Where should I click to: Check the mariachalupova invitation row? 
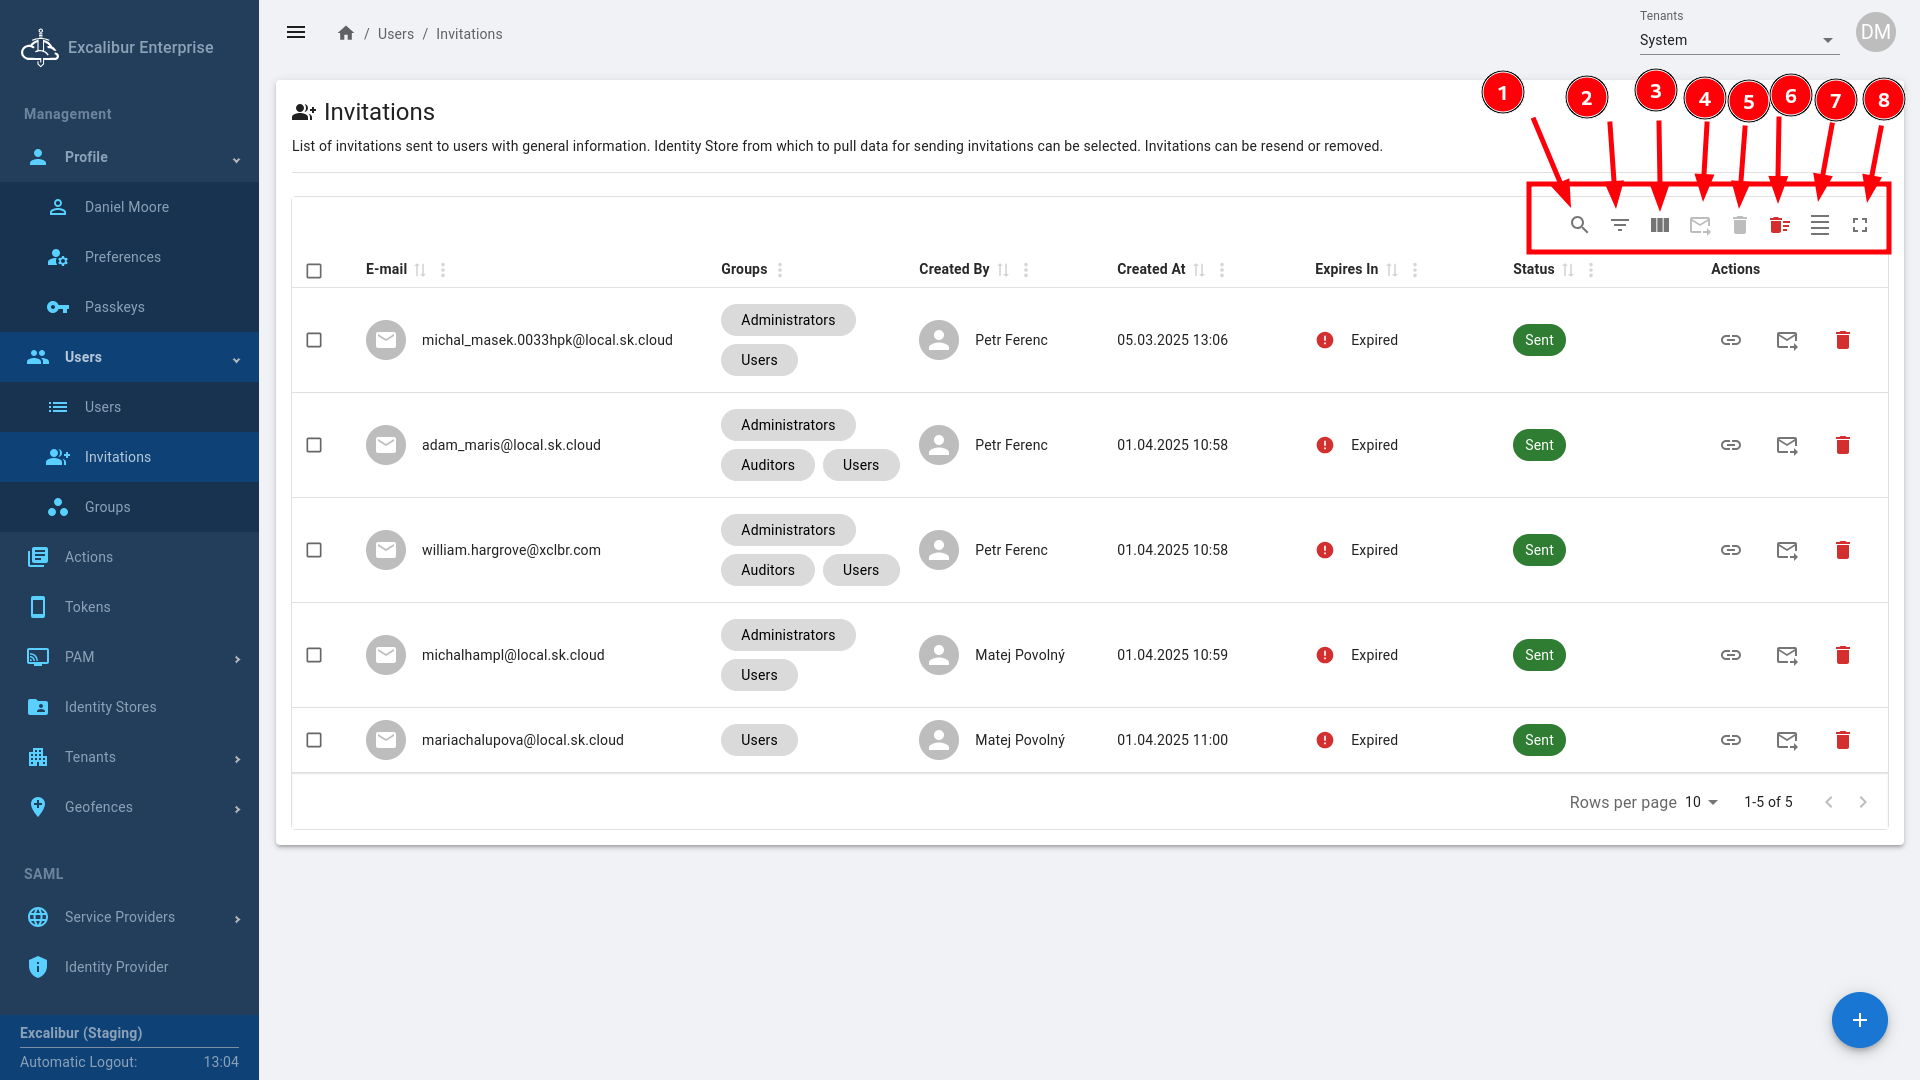click(314, 740)
